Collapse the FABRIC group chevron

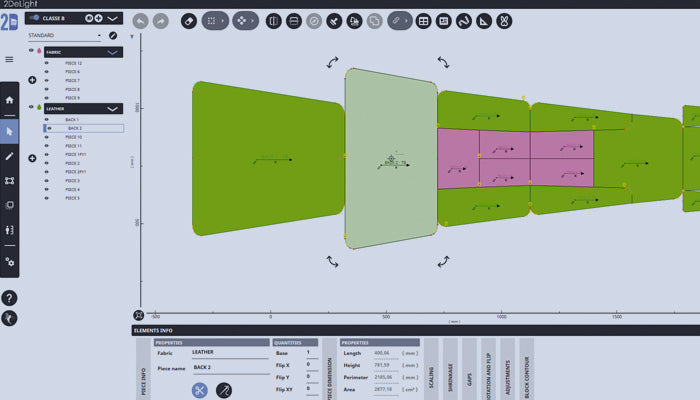pyautogui.click(x=113, y=51)
